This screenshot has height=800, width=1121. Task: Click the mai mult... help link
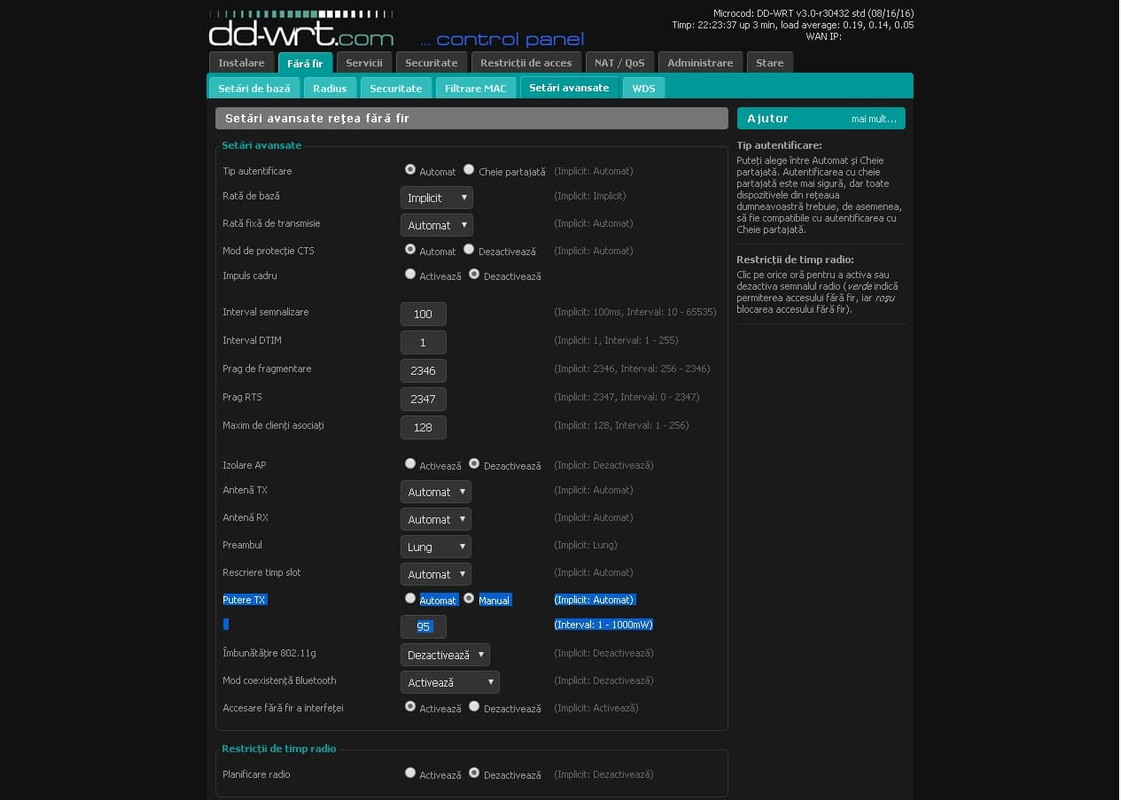click(x=873, y=119)
